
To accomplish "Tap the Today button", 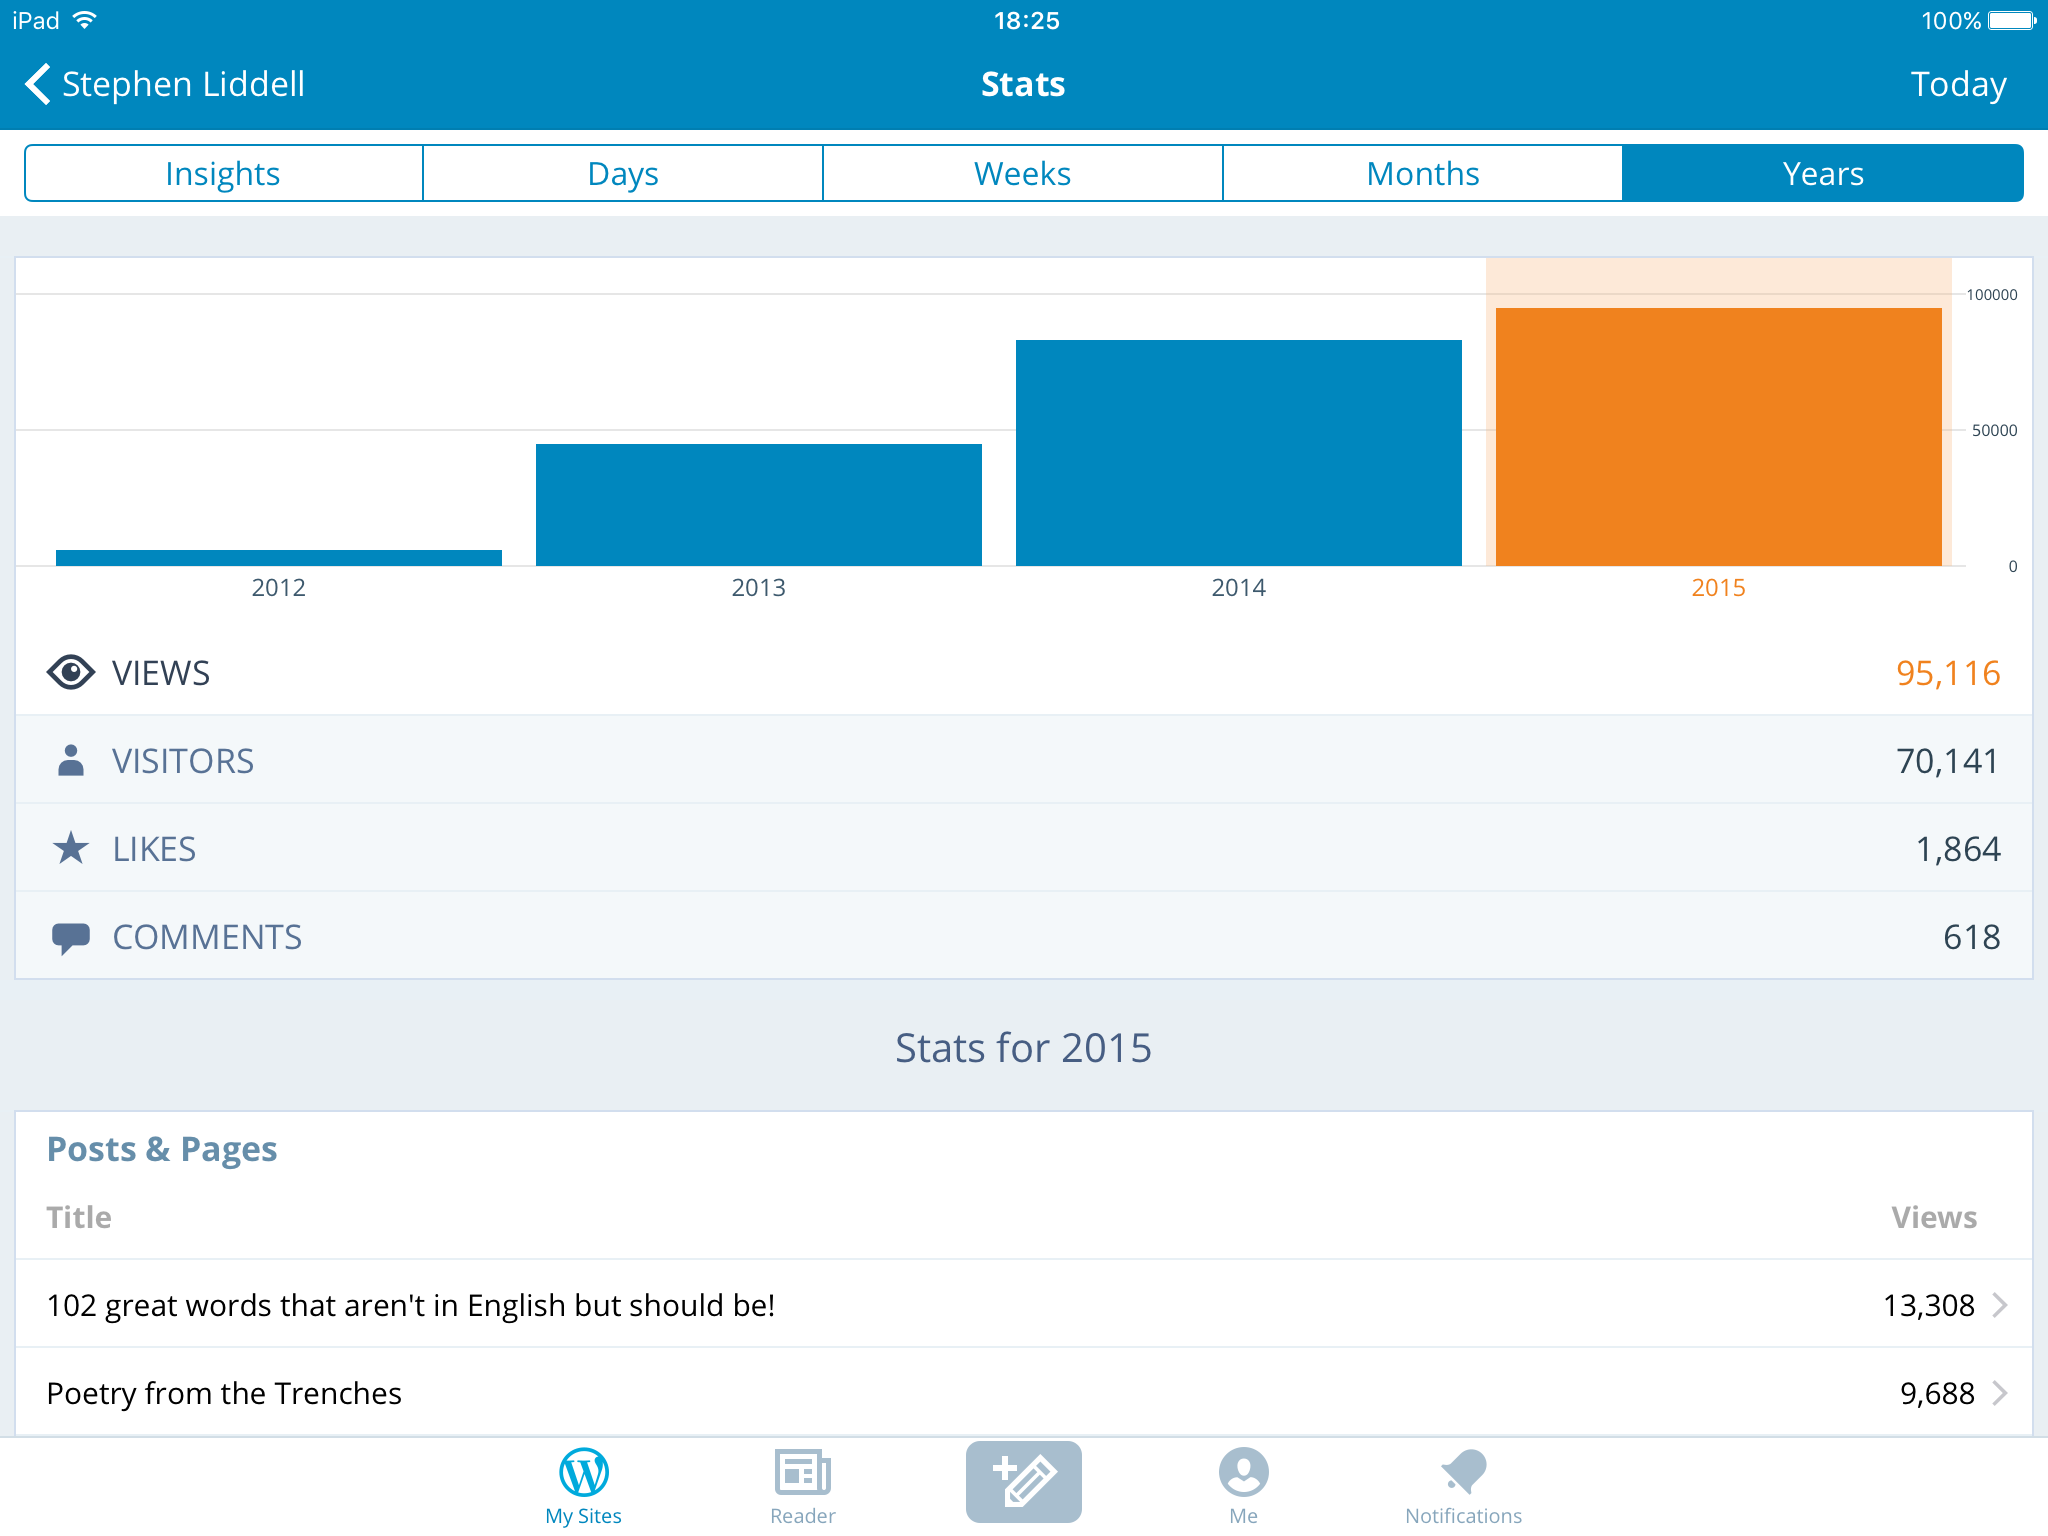I will [1957, 84].
